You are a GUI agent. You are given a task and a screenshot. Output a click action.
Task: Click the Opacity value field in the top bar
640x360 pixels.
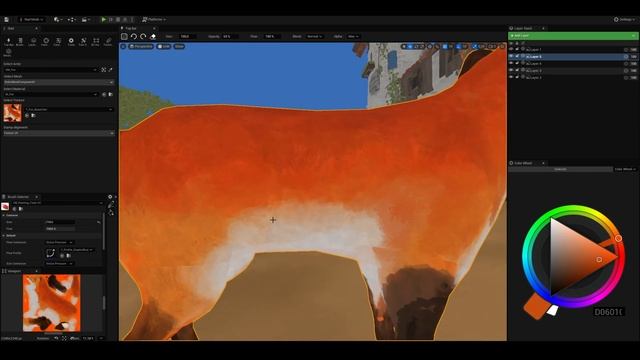(x=230, y=36)
